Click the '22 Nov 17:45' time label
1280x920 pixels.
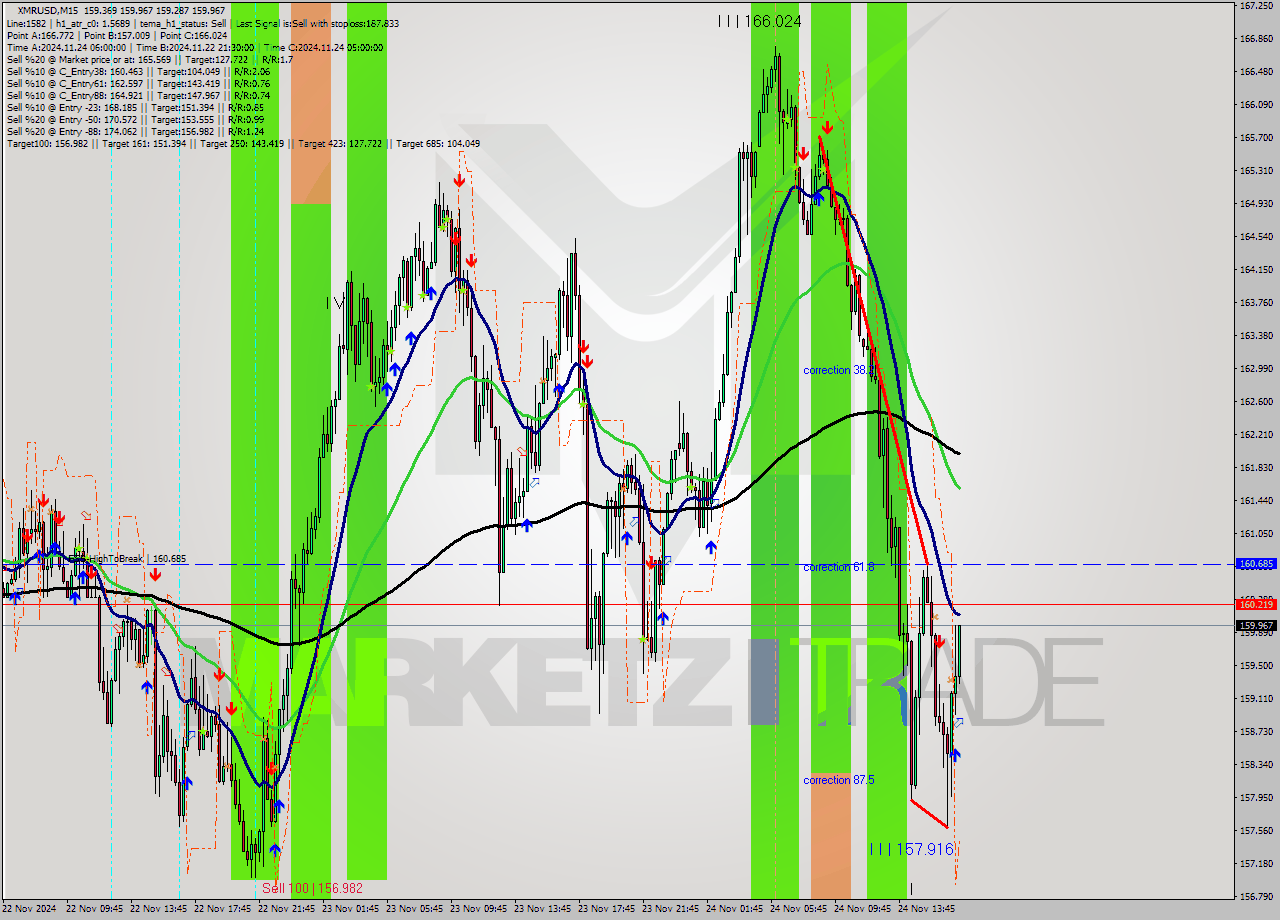(x=224, y=909)
